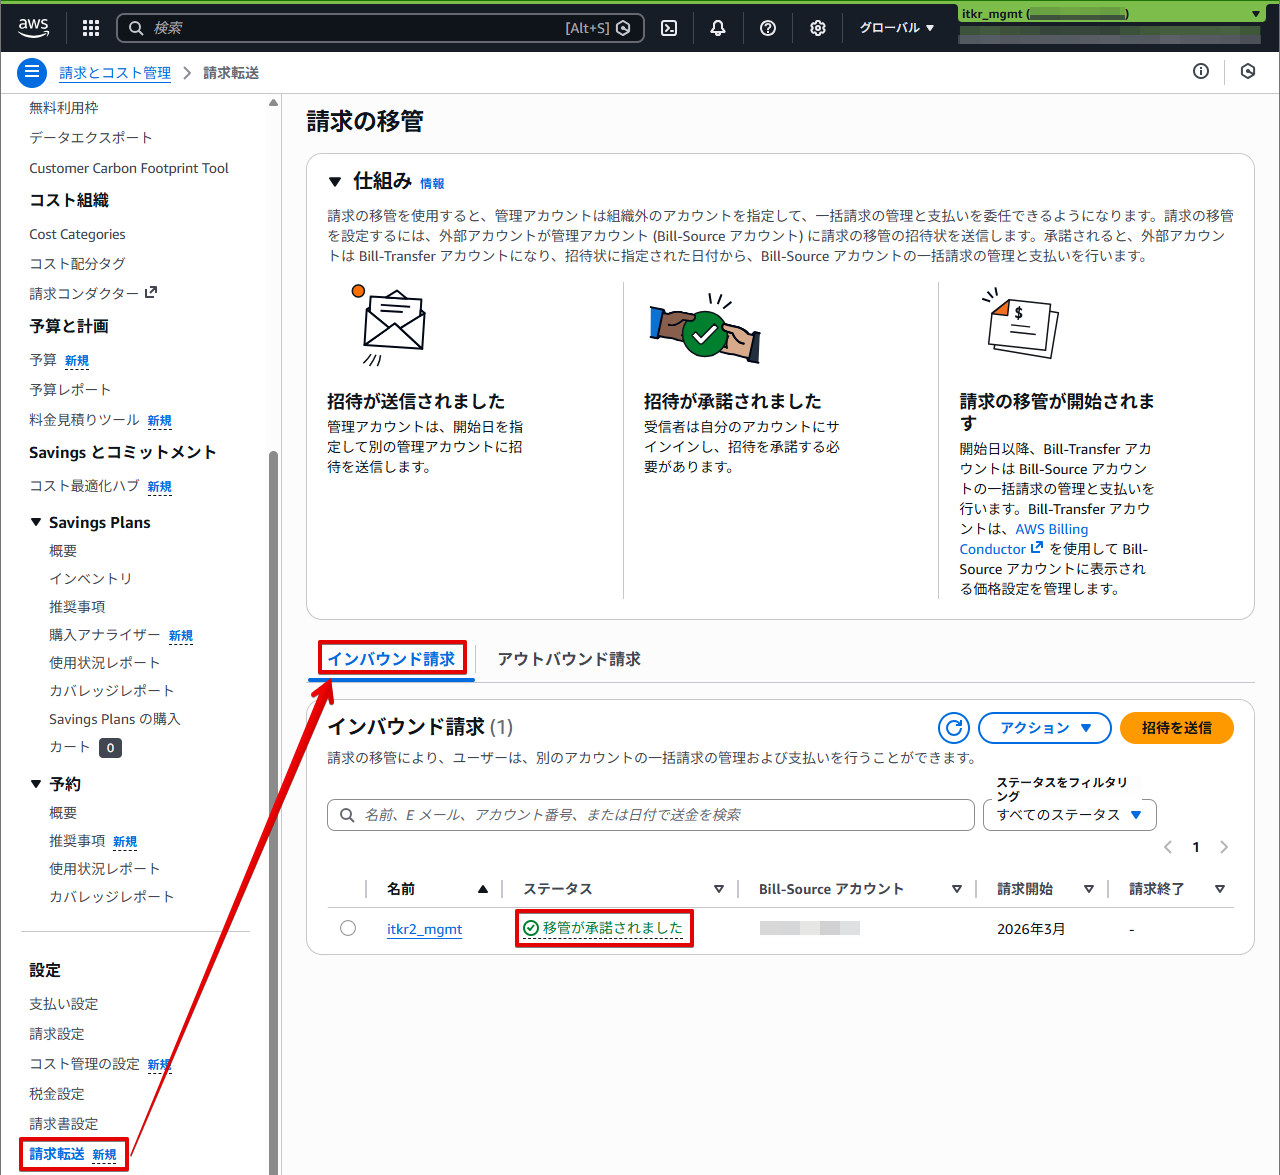Open 請求転送 in the side navigation
This screenshot has height=1175, width=1280.
57,1154
